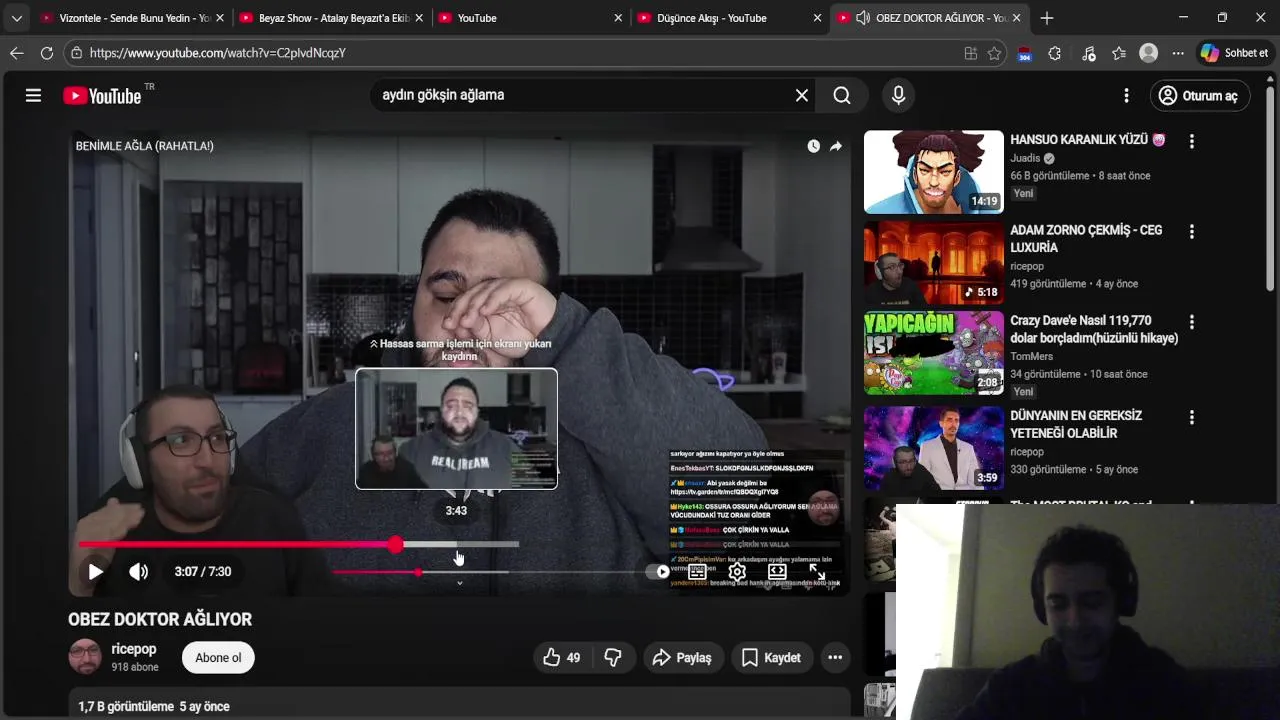Add page to favorites star
Screen dimensions: 1280x720
click(994, 53)
